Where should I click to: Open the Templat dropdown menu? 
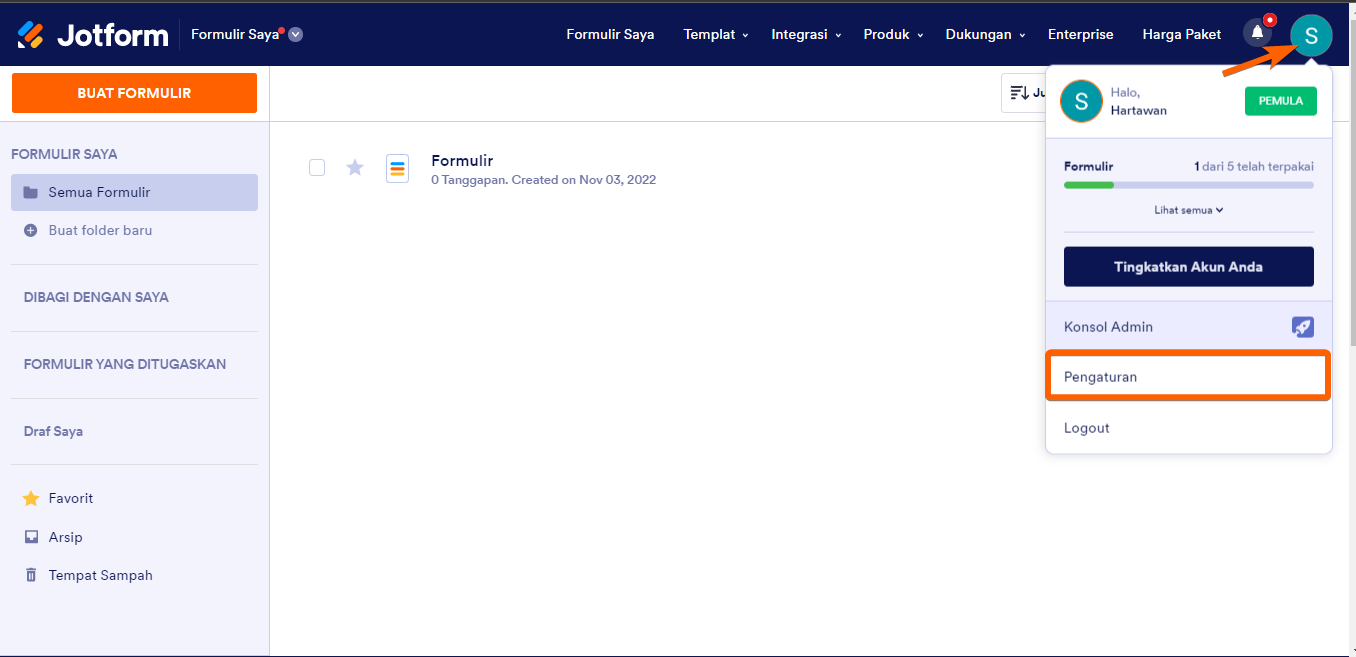coord(716,34)
